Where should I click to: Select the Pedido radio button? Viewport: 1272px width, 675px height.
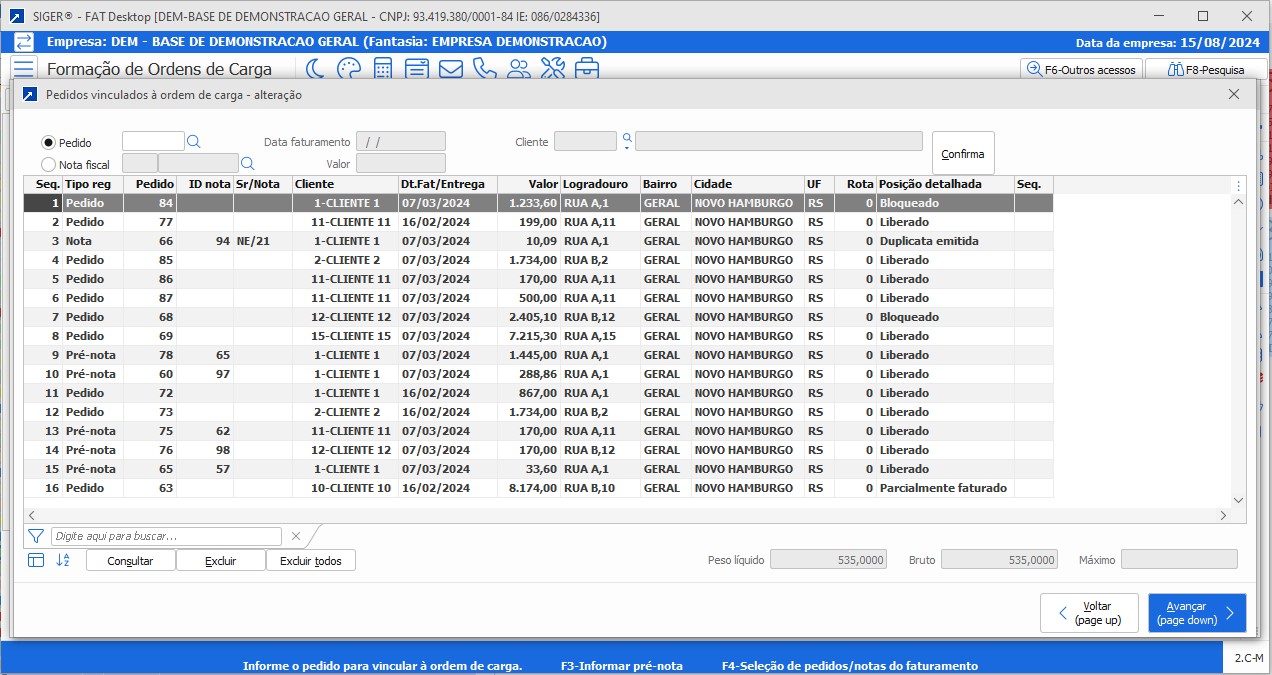(x=48, y=143)
